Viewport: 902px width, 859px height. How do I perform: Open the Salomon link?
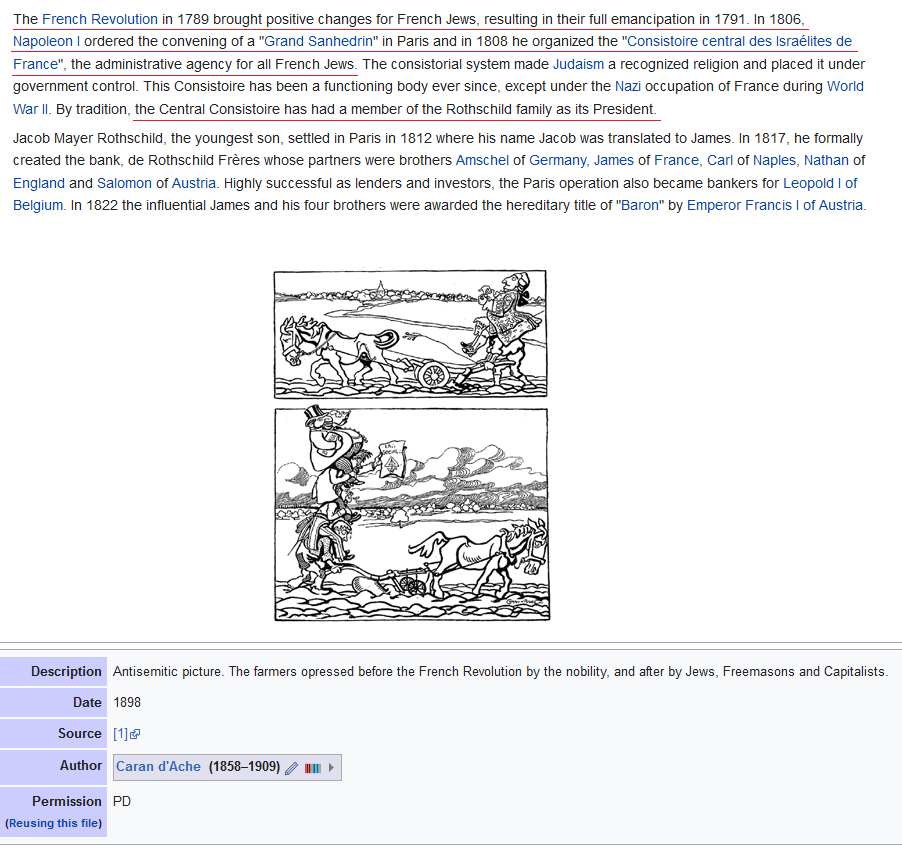click(x=124, y=183)
